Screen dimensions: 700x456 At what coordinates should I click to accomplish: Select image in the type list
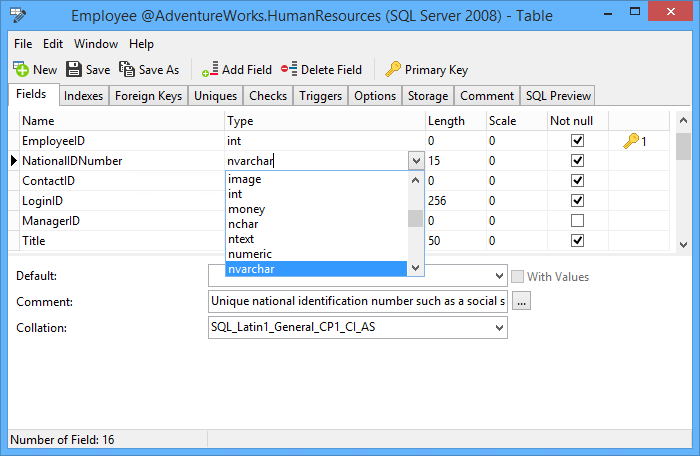[316, 179]
